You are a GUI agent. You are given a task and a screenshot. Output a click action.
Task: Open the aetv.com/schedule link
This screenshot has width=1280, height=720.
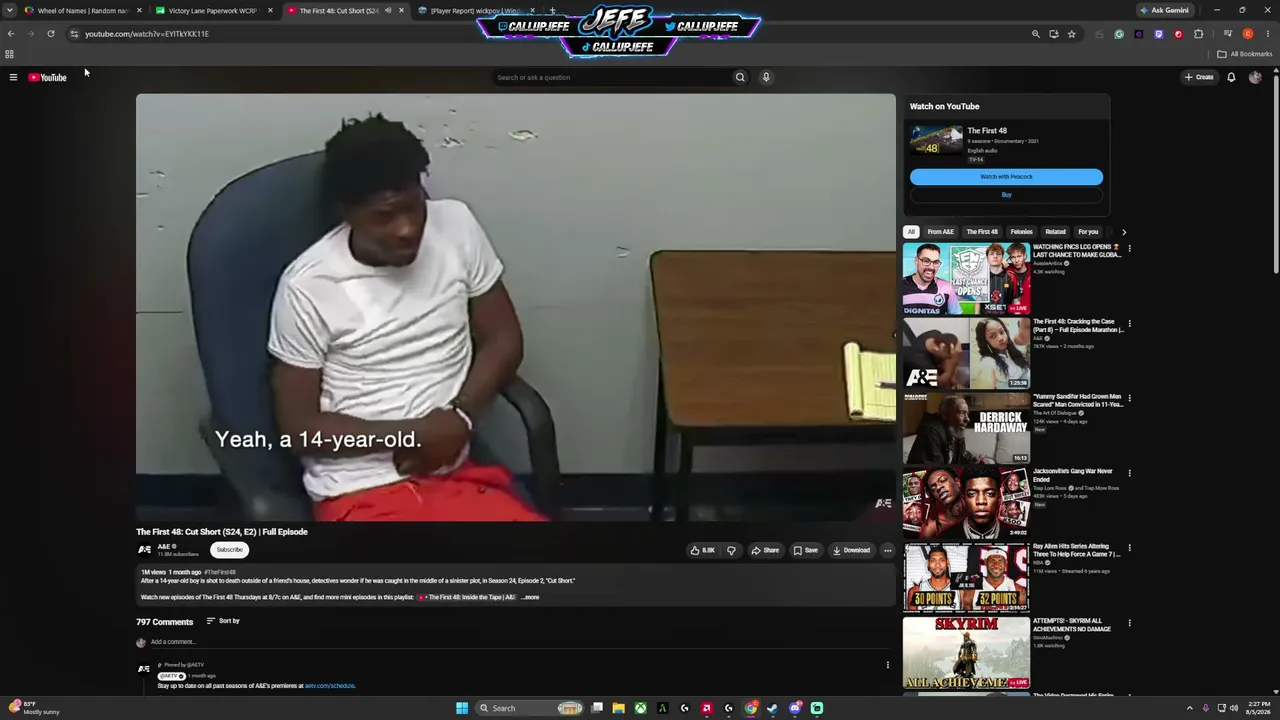pyautogui.click(x=330, y=686)
